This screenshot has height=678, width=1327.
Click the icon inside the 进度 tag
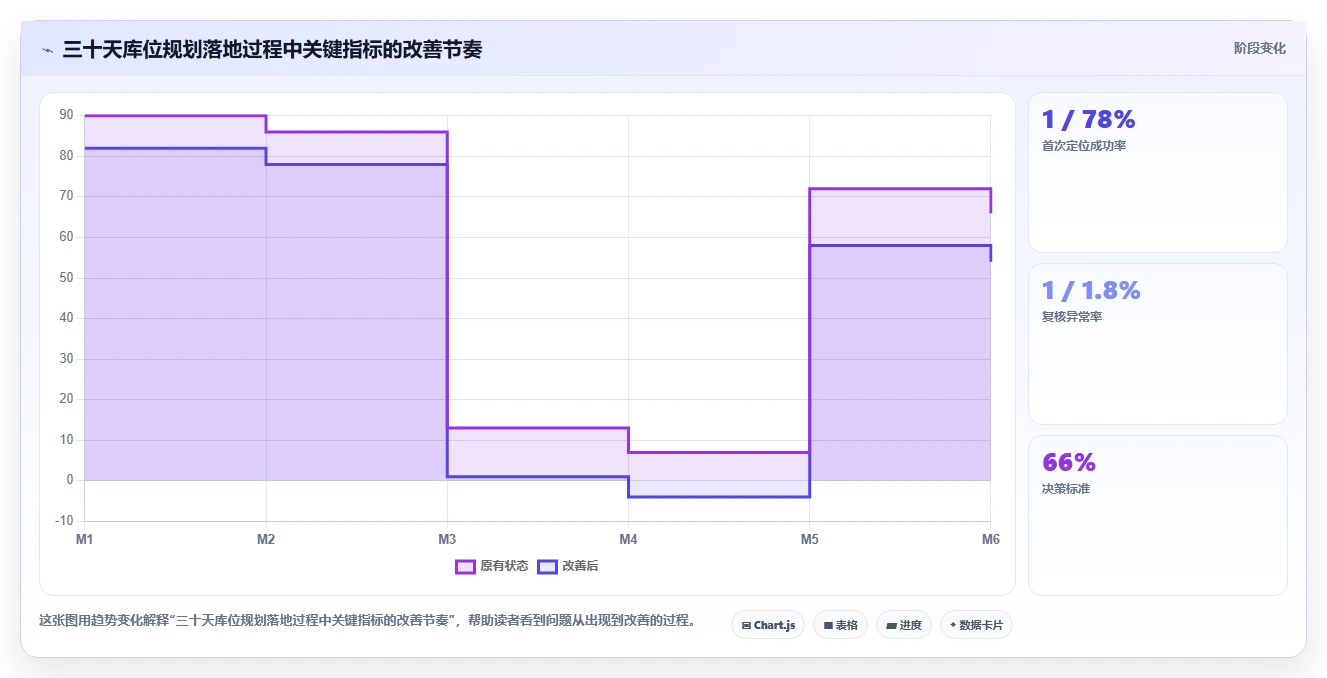891,626
